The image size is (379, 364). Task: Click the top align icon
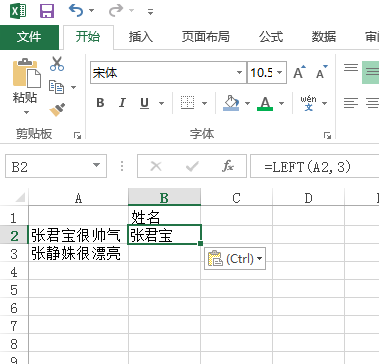[x=351, y=68]
